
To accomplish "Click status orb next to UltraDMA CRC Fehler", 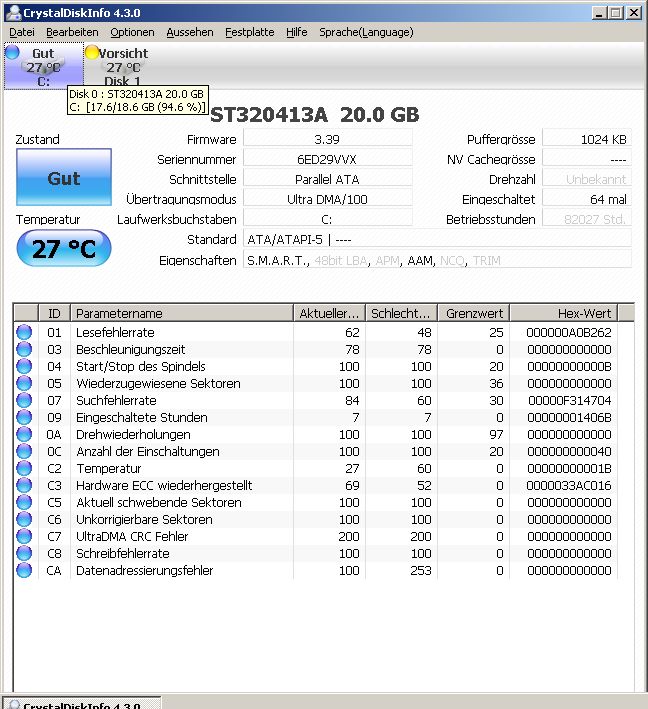I will (24, 536).
